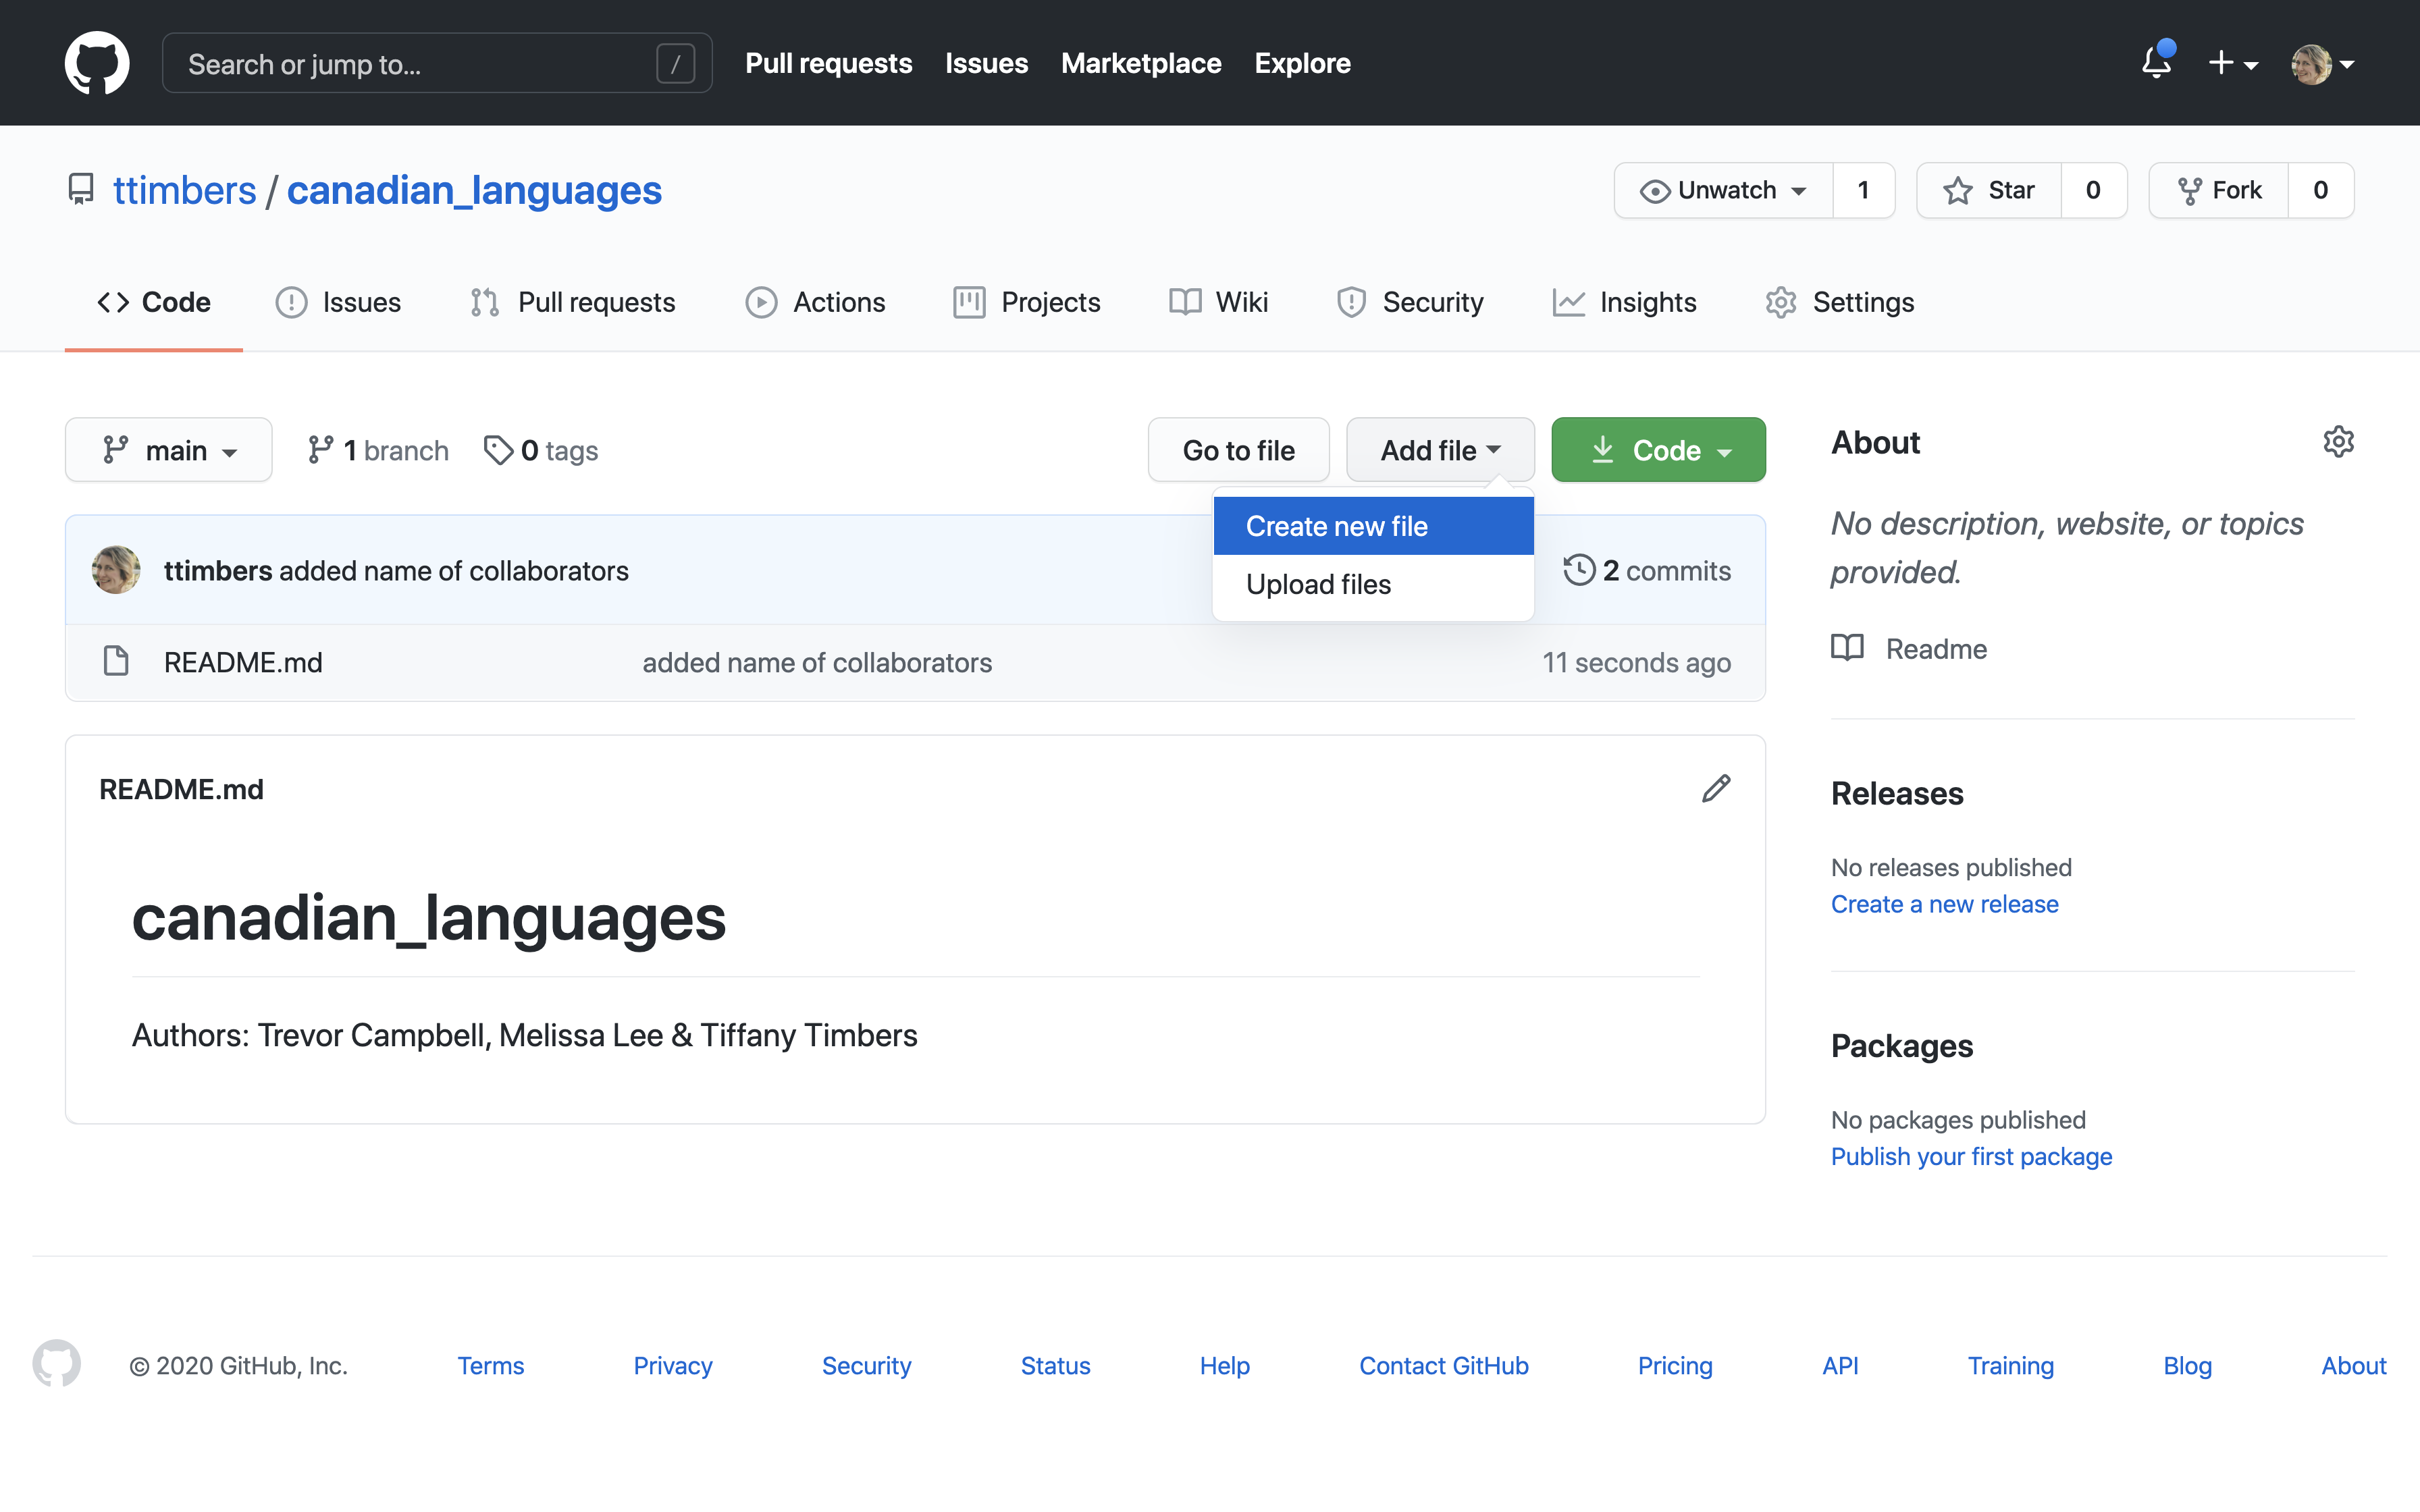Open the Unwatch dropdown
This screenshot has height=1512, width=2420.
pos(1723,190)
